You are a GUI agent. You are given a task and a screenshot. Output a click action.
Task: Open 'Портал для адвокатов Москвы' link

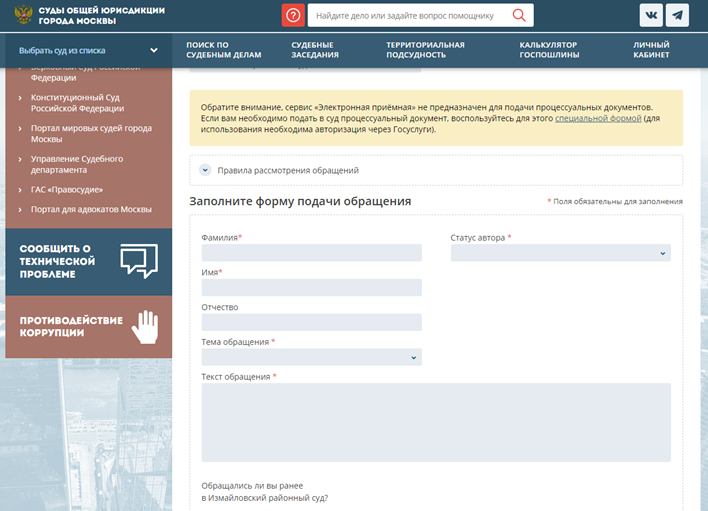point(91,209)
